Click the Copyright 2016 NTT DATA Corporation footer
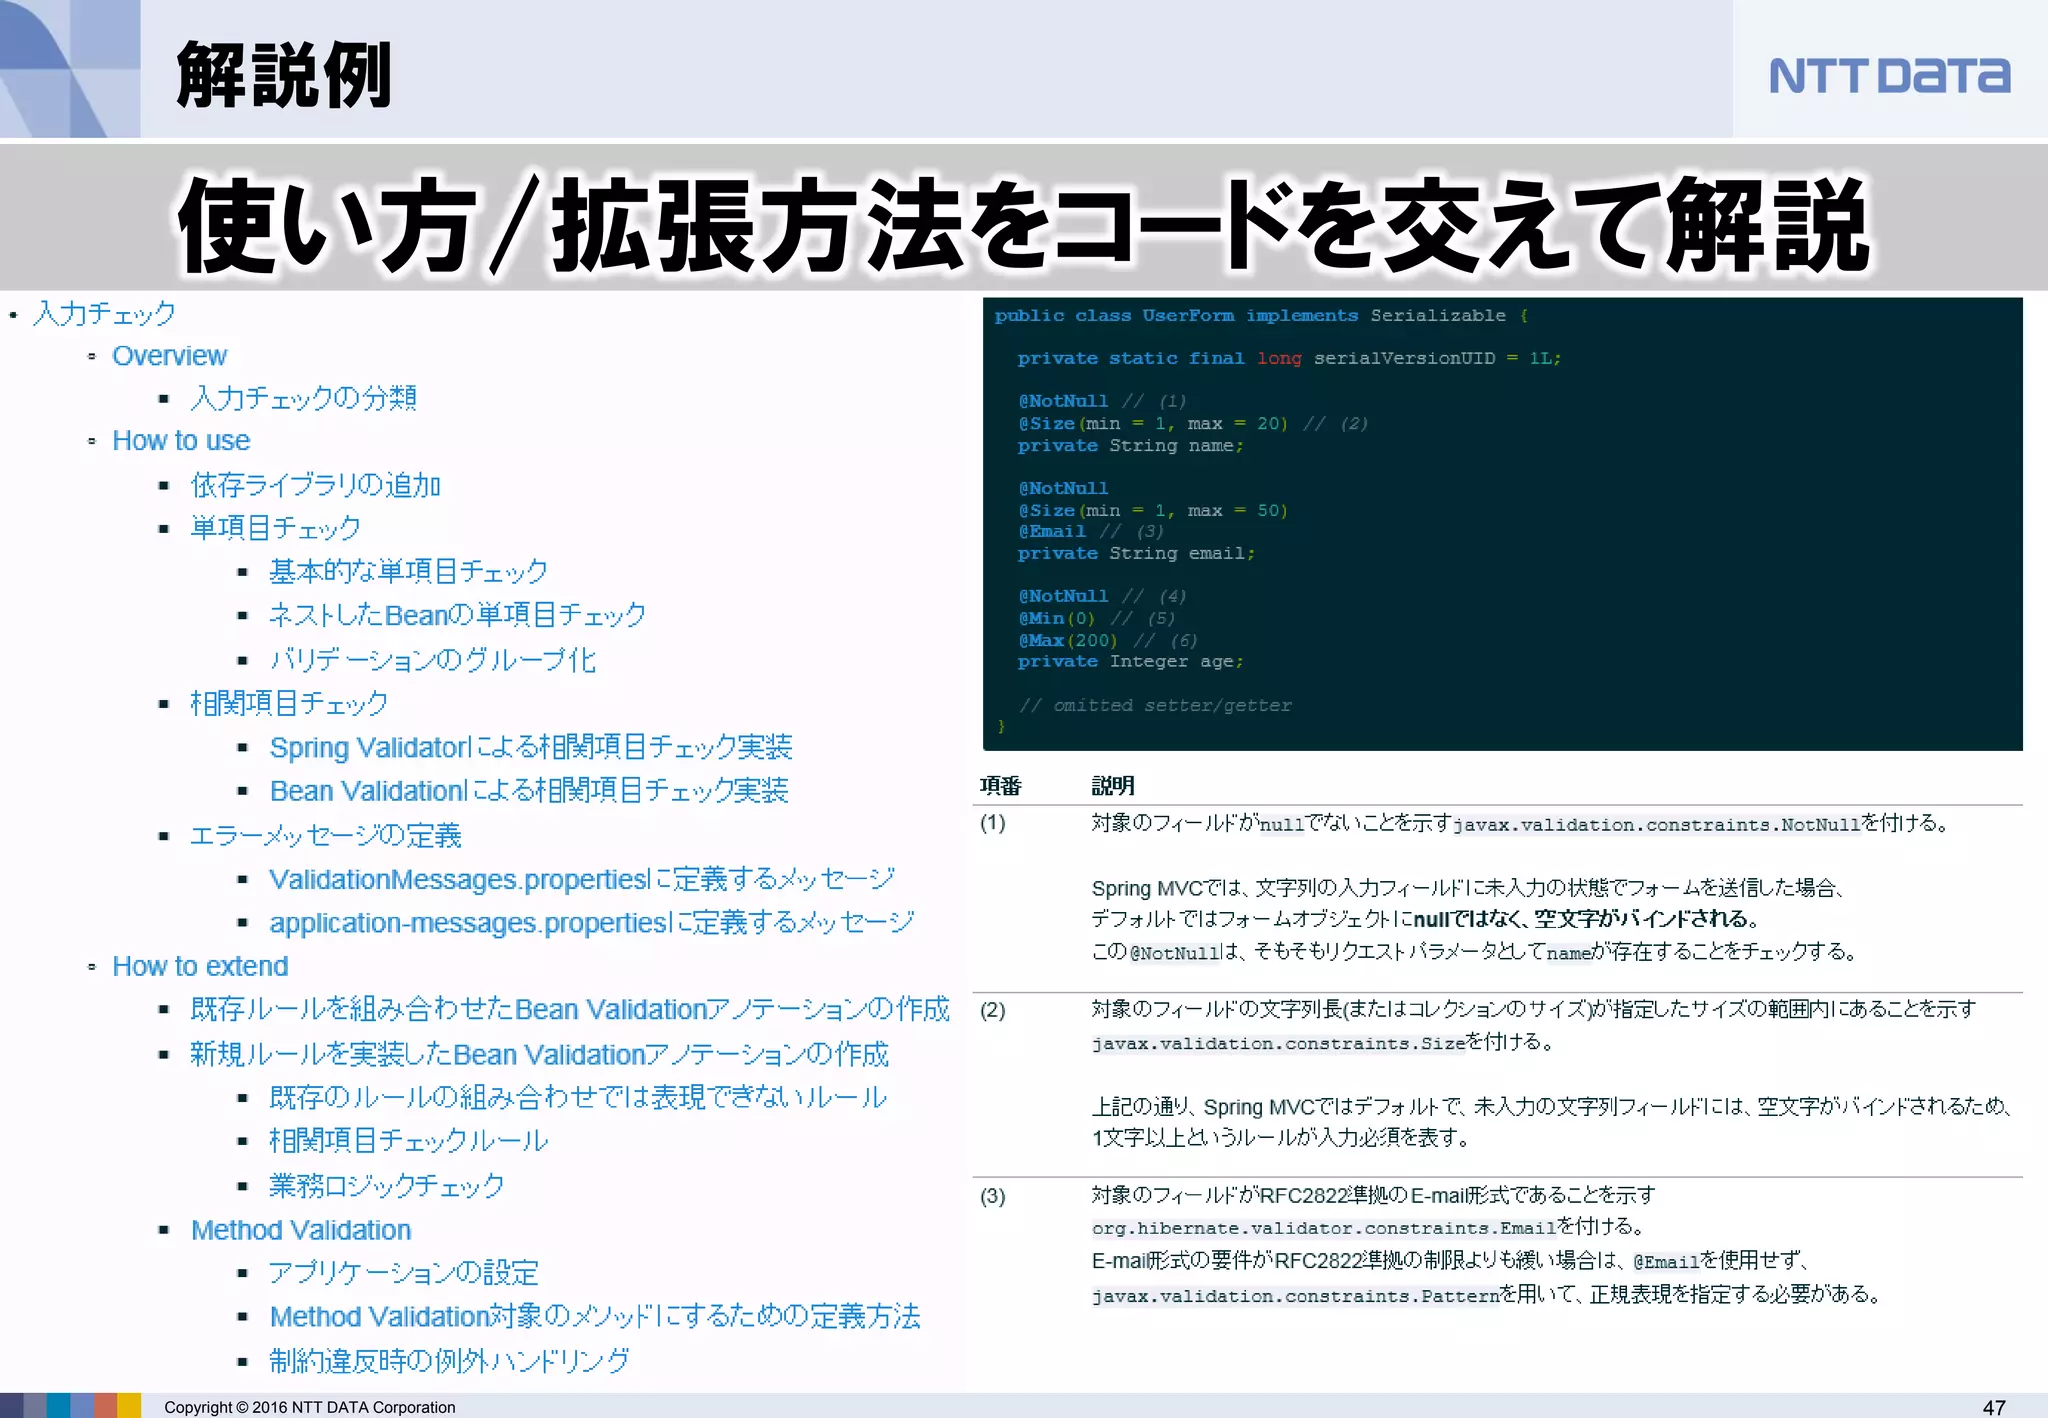 pyautogui.click(x=310, y=1407)
